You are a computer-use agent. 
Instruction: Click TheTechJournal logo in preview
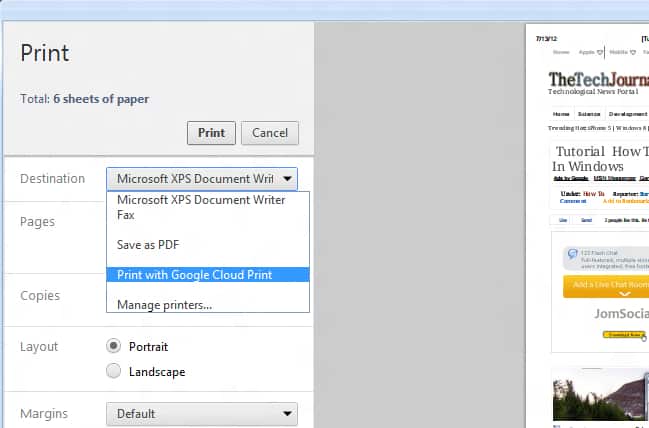[598, 80]
